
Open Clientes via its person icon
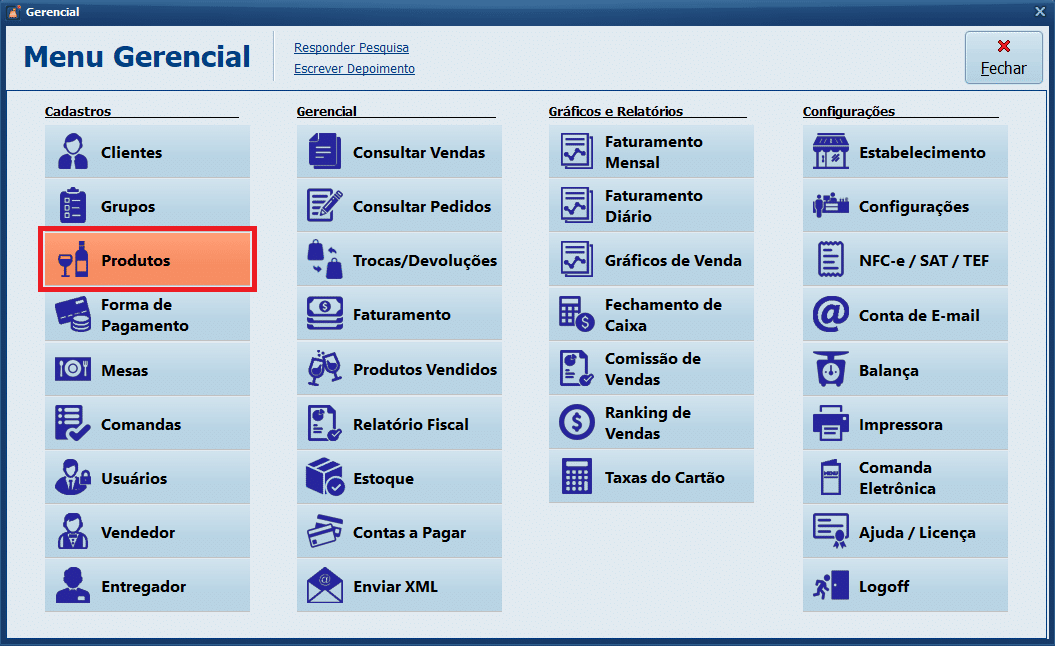[73, 152]
